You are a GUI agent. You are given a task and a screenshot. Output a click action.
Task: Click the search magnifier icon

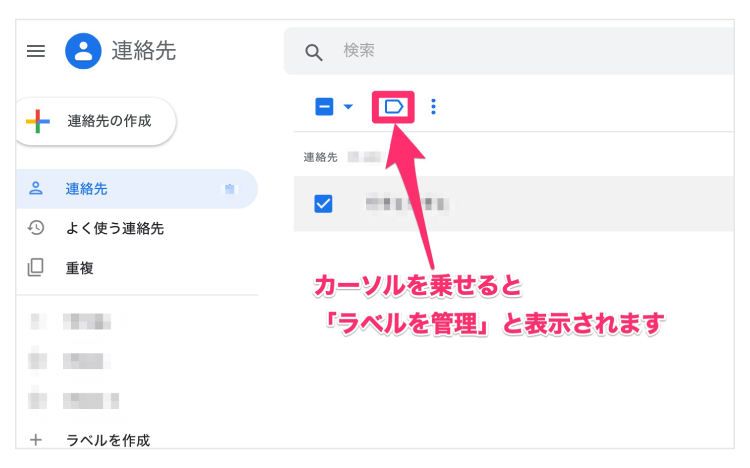[x=314, y=52]
